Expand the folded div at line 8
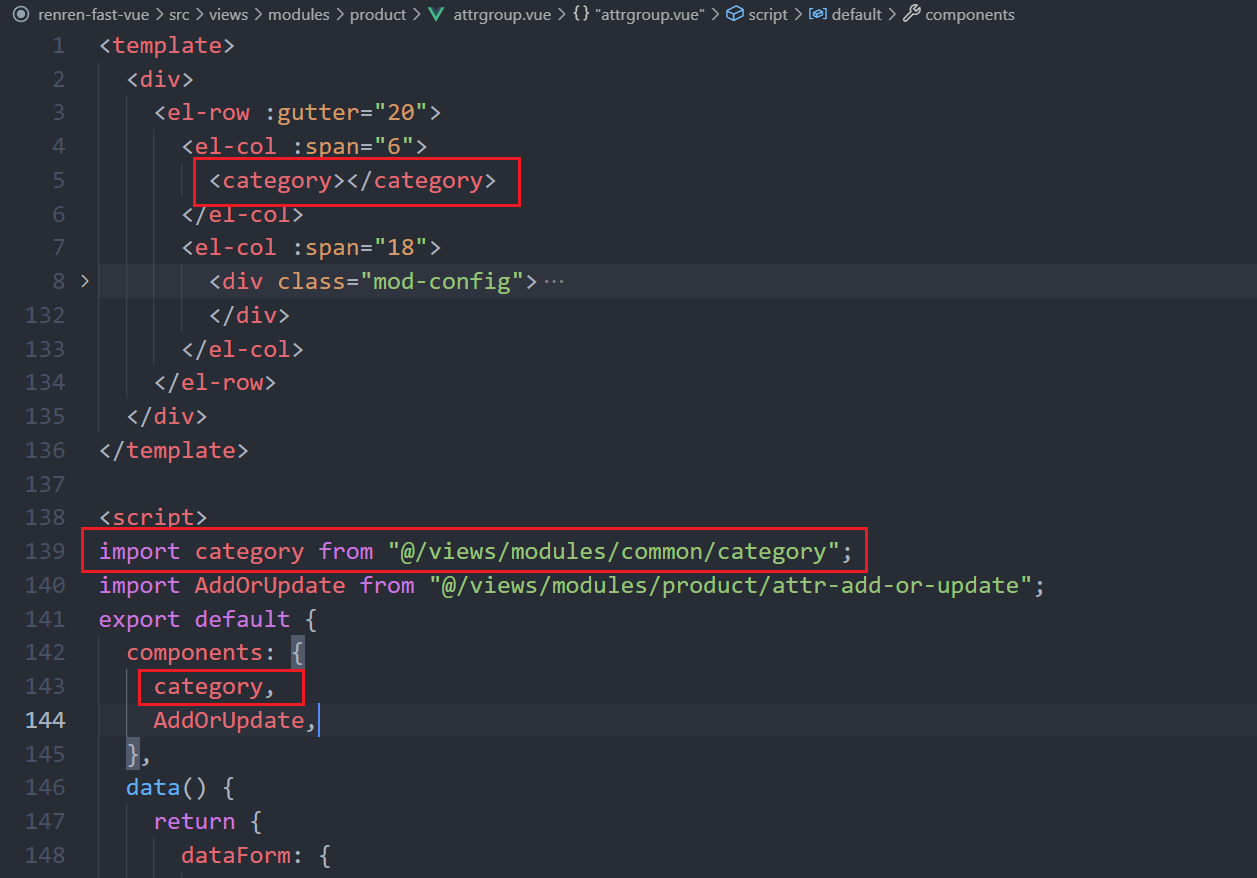Viewport: 1257px width, 878px height. coord(85,281)
